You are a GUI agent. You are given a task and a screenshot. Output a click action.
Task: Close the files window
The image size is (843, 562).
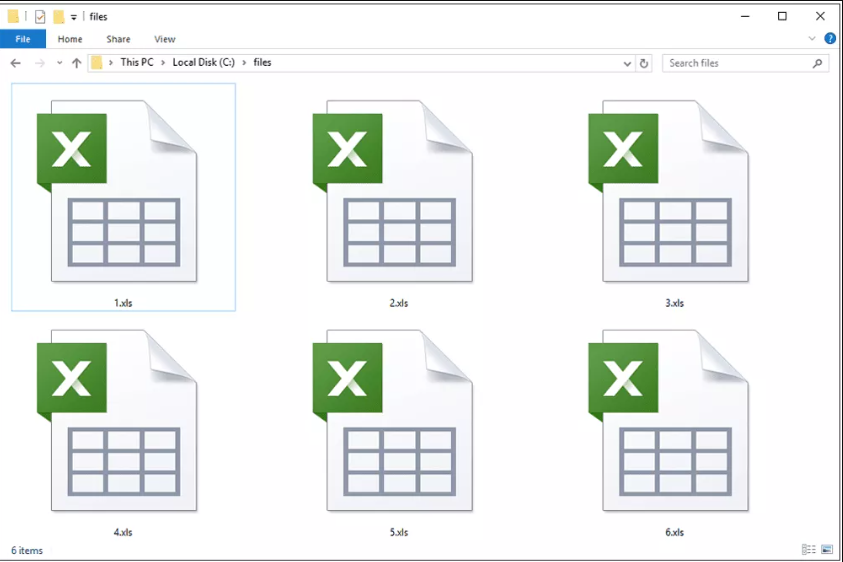(x=820, y=16)
